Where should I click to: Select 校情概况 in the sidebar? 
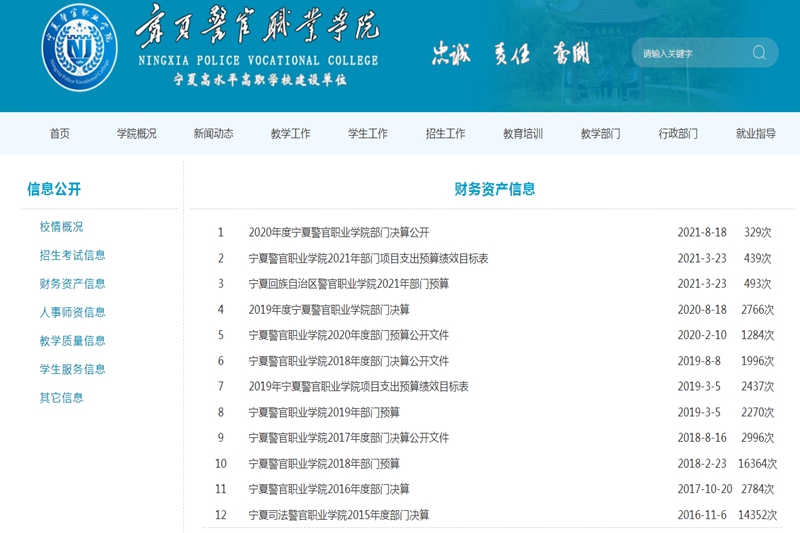click(62, 227)
